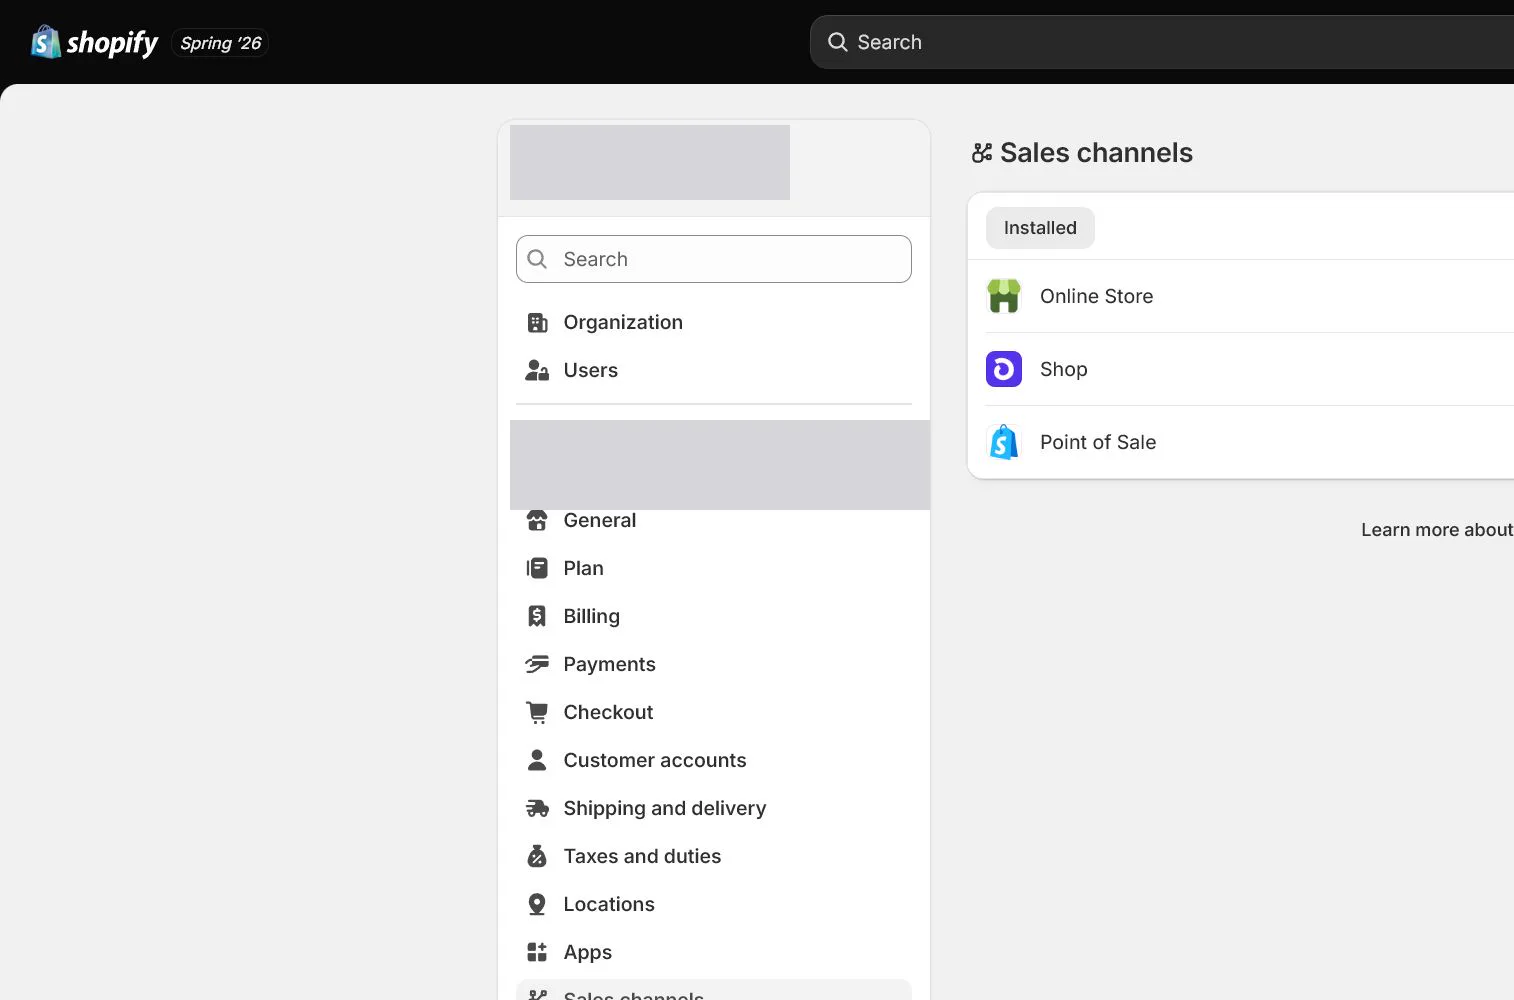Open Checkout settings
Screen dimensions: 1514x1000
[x=714, y=712]
